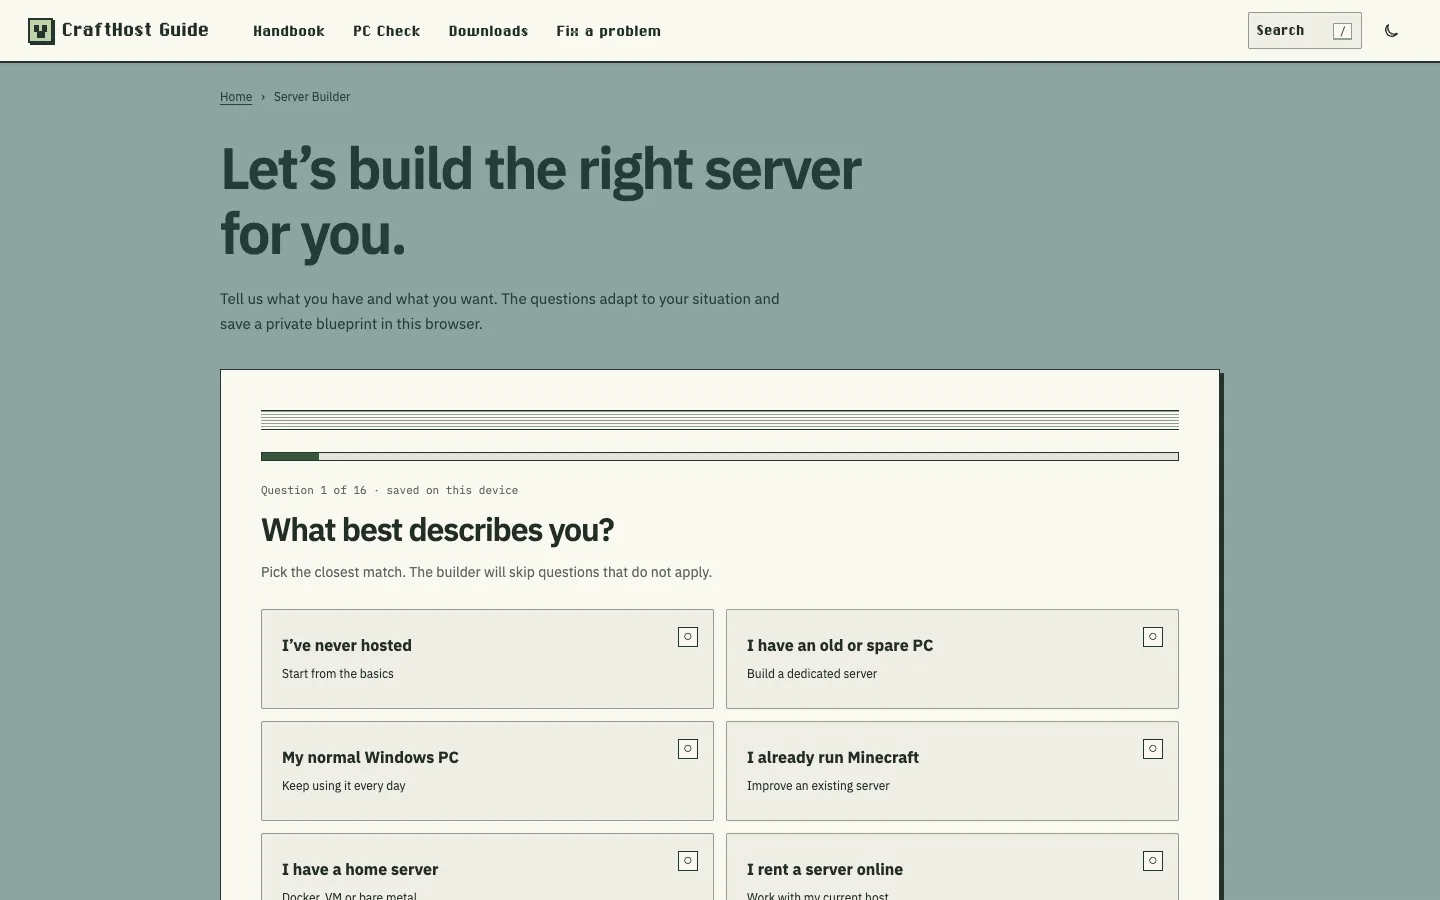Select radio for I already run Minecraft
Screen dimensions: 1440x900
(x=1153, y=749)
